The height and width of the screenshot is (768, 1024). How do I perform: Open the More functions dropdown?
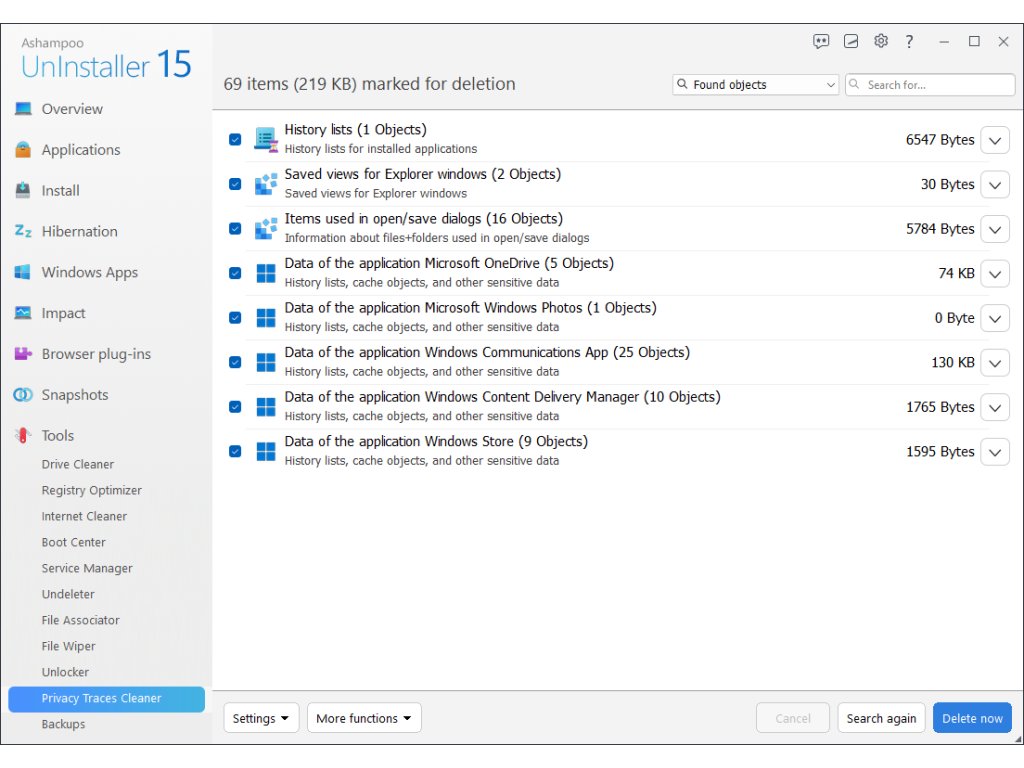[x=364, y=718]
